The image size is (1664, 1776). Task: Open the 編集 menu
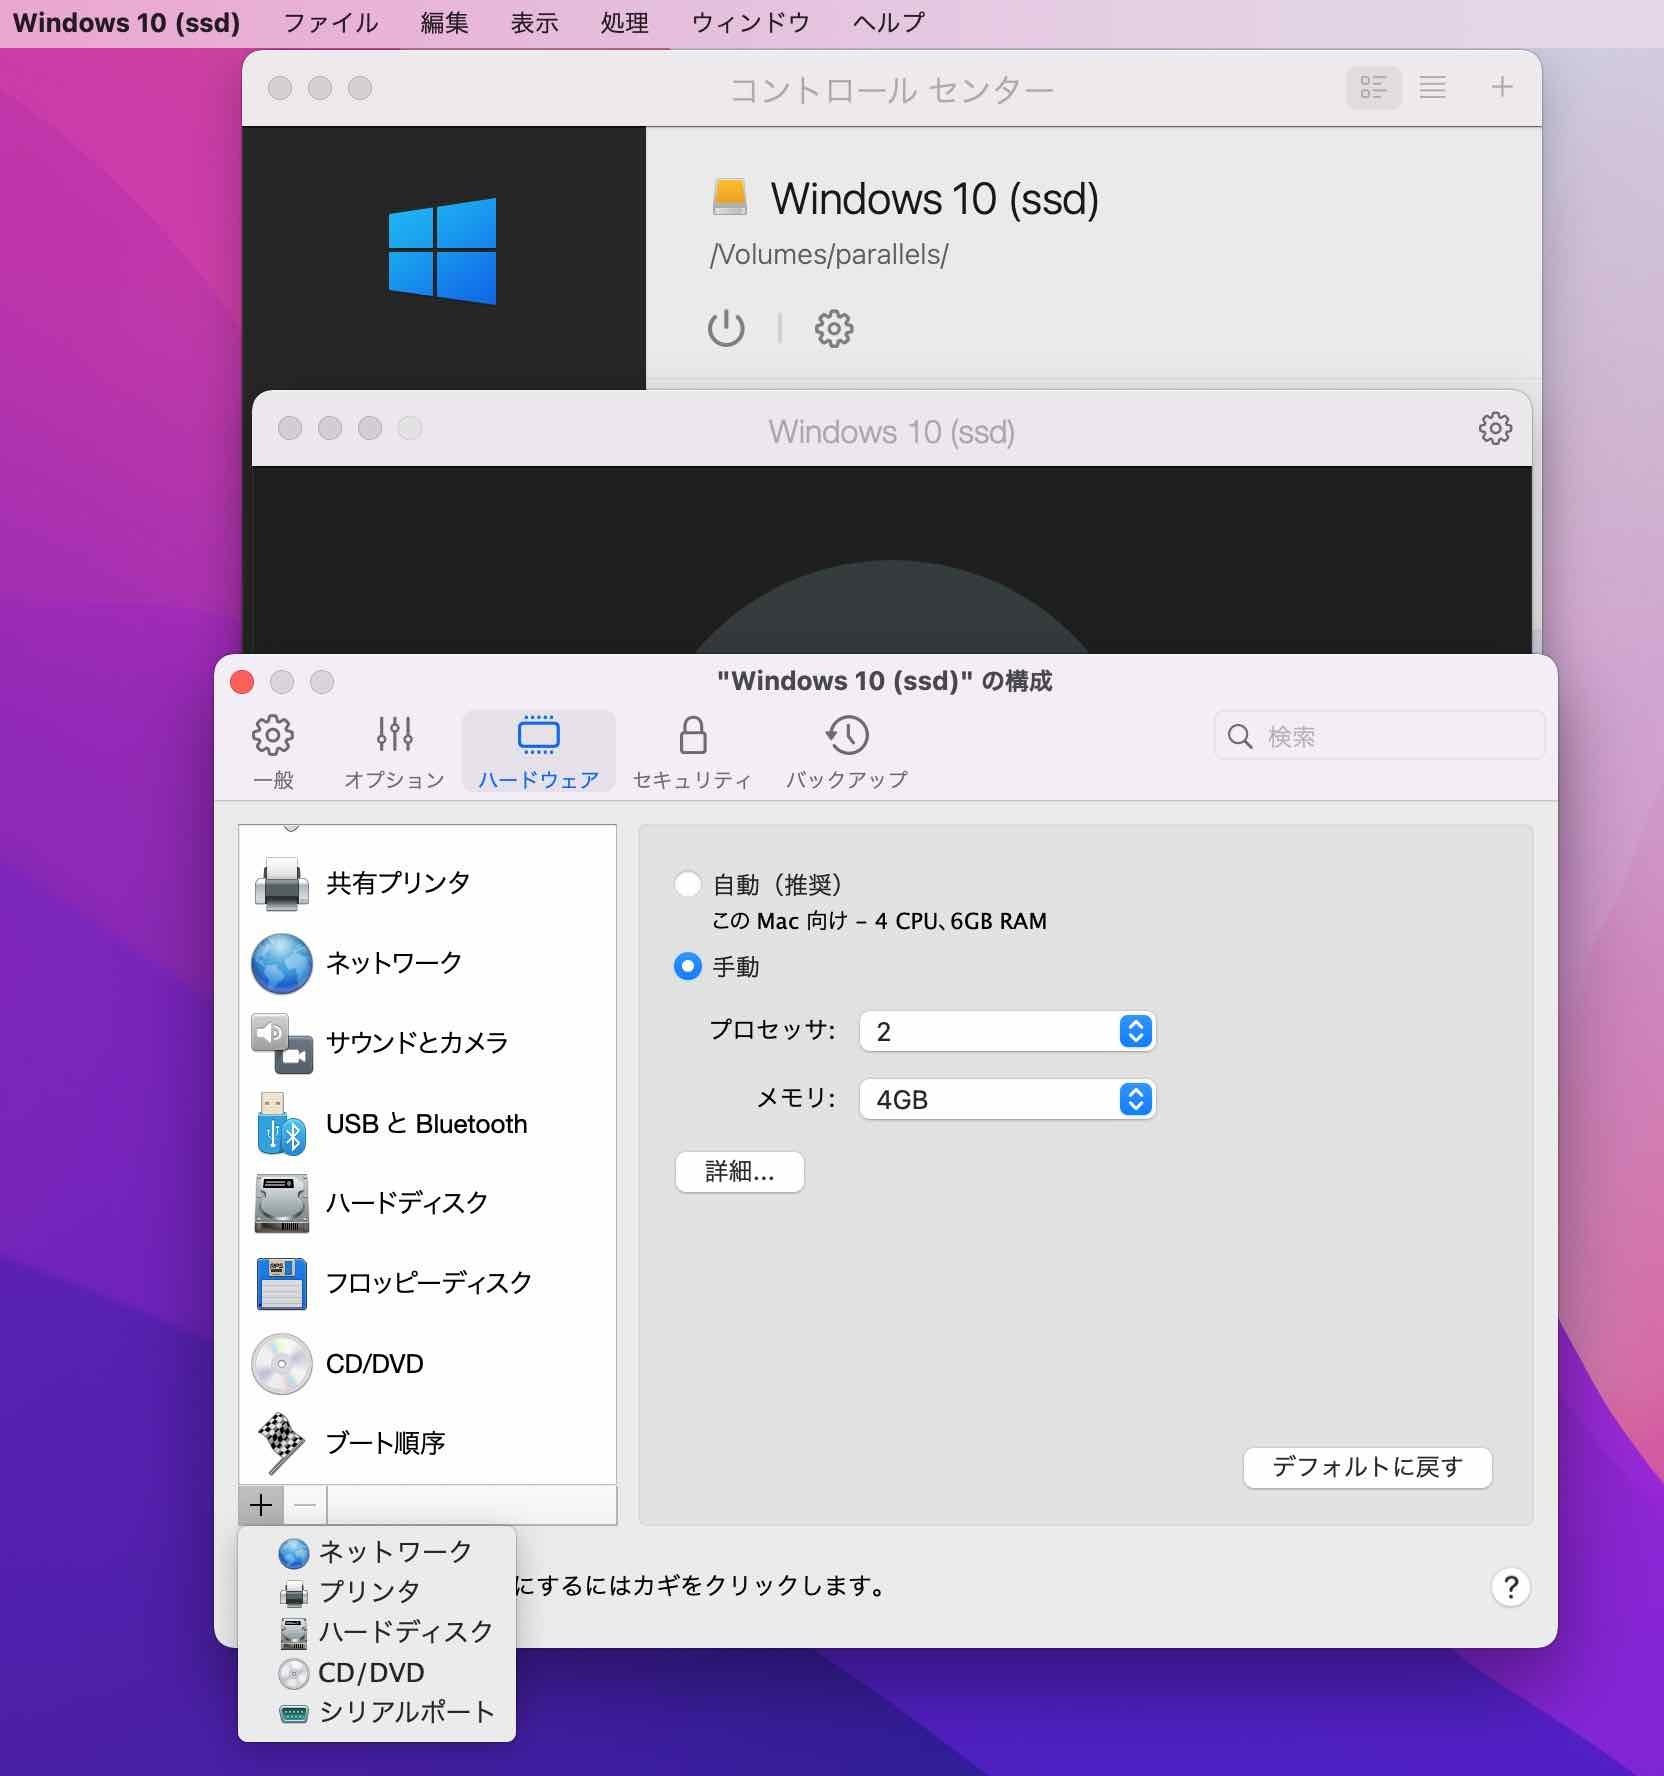pyautogui.click(x=444, y=22)
